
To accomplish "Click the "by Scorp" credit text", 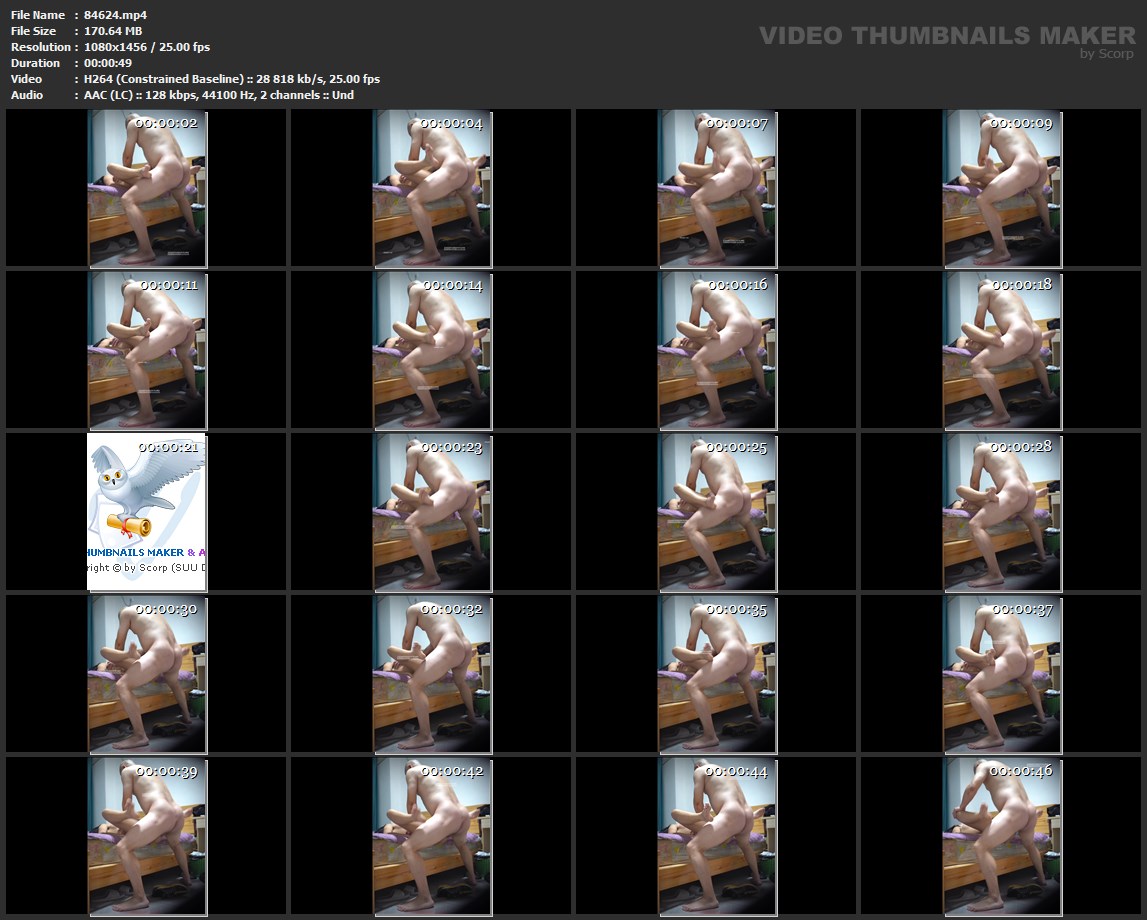I will pyautogui.click(x=1106, y=54).
